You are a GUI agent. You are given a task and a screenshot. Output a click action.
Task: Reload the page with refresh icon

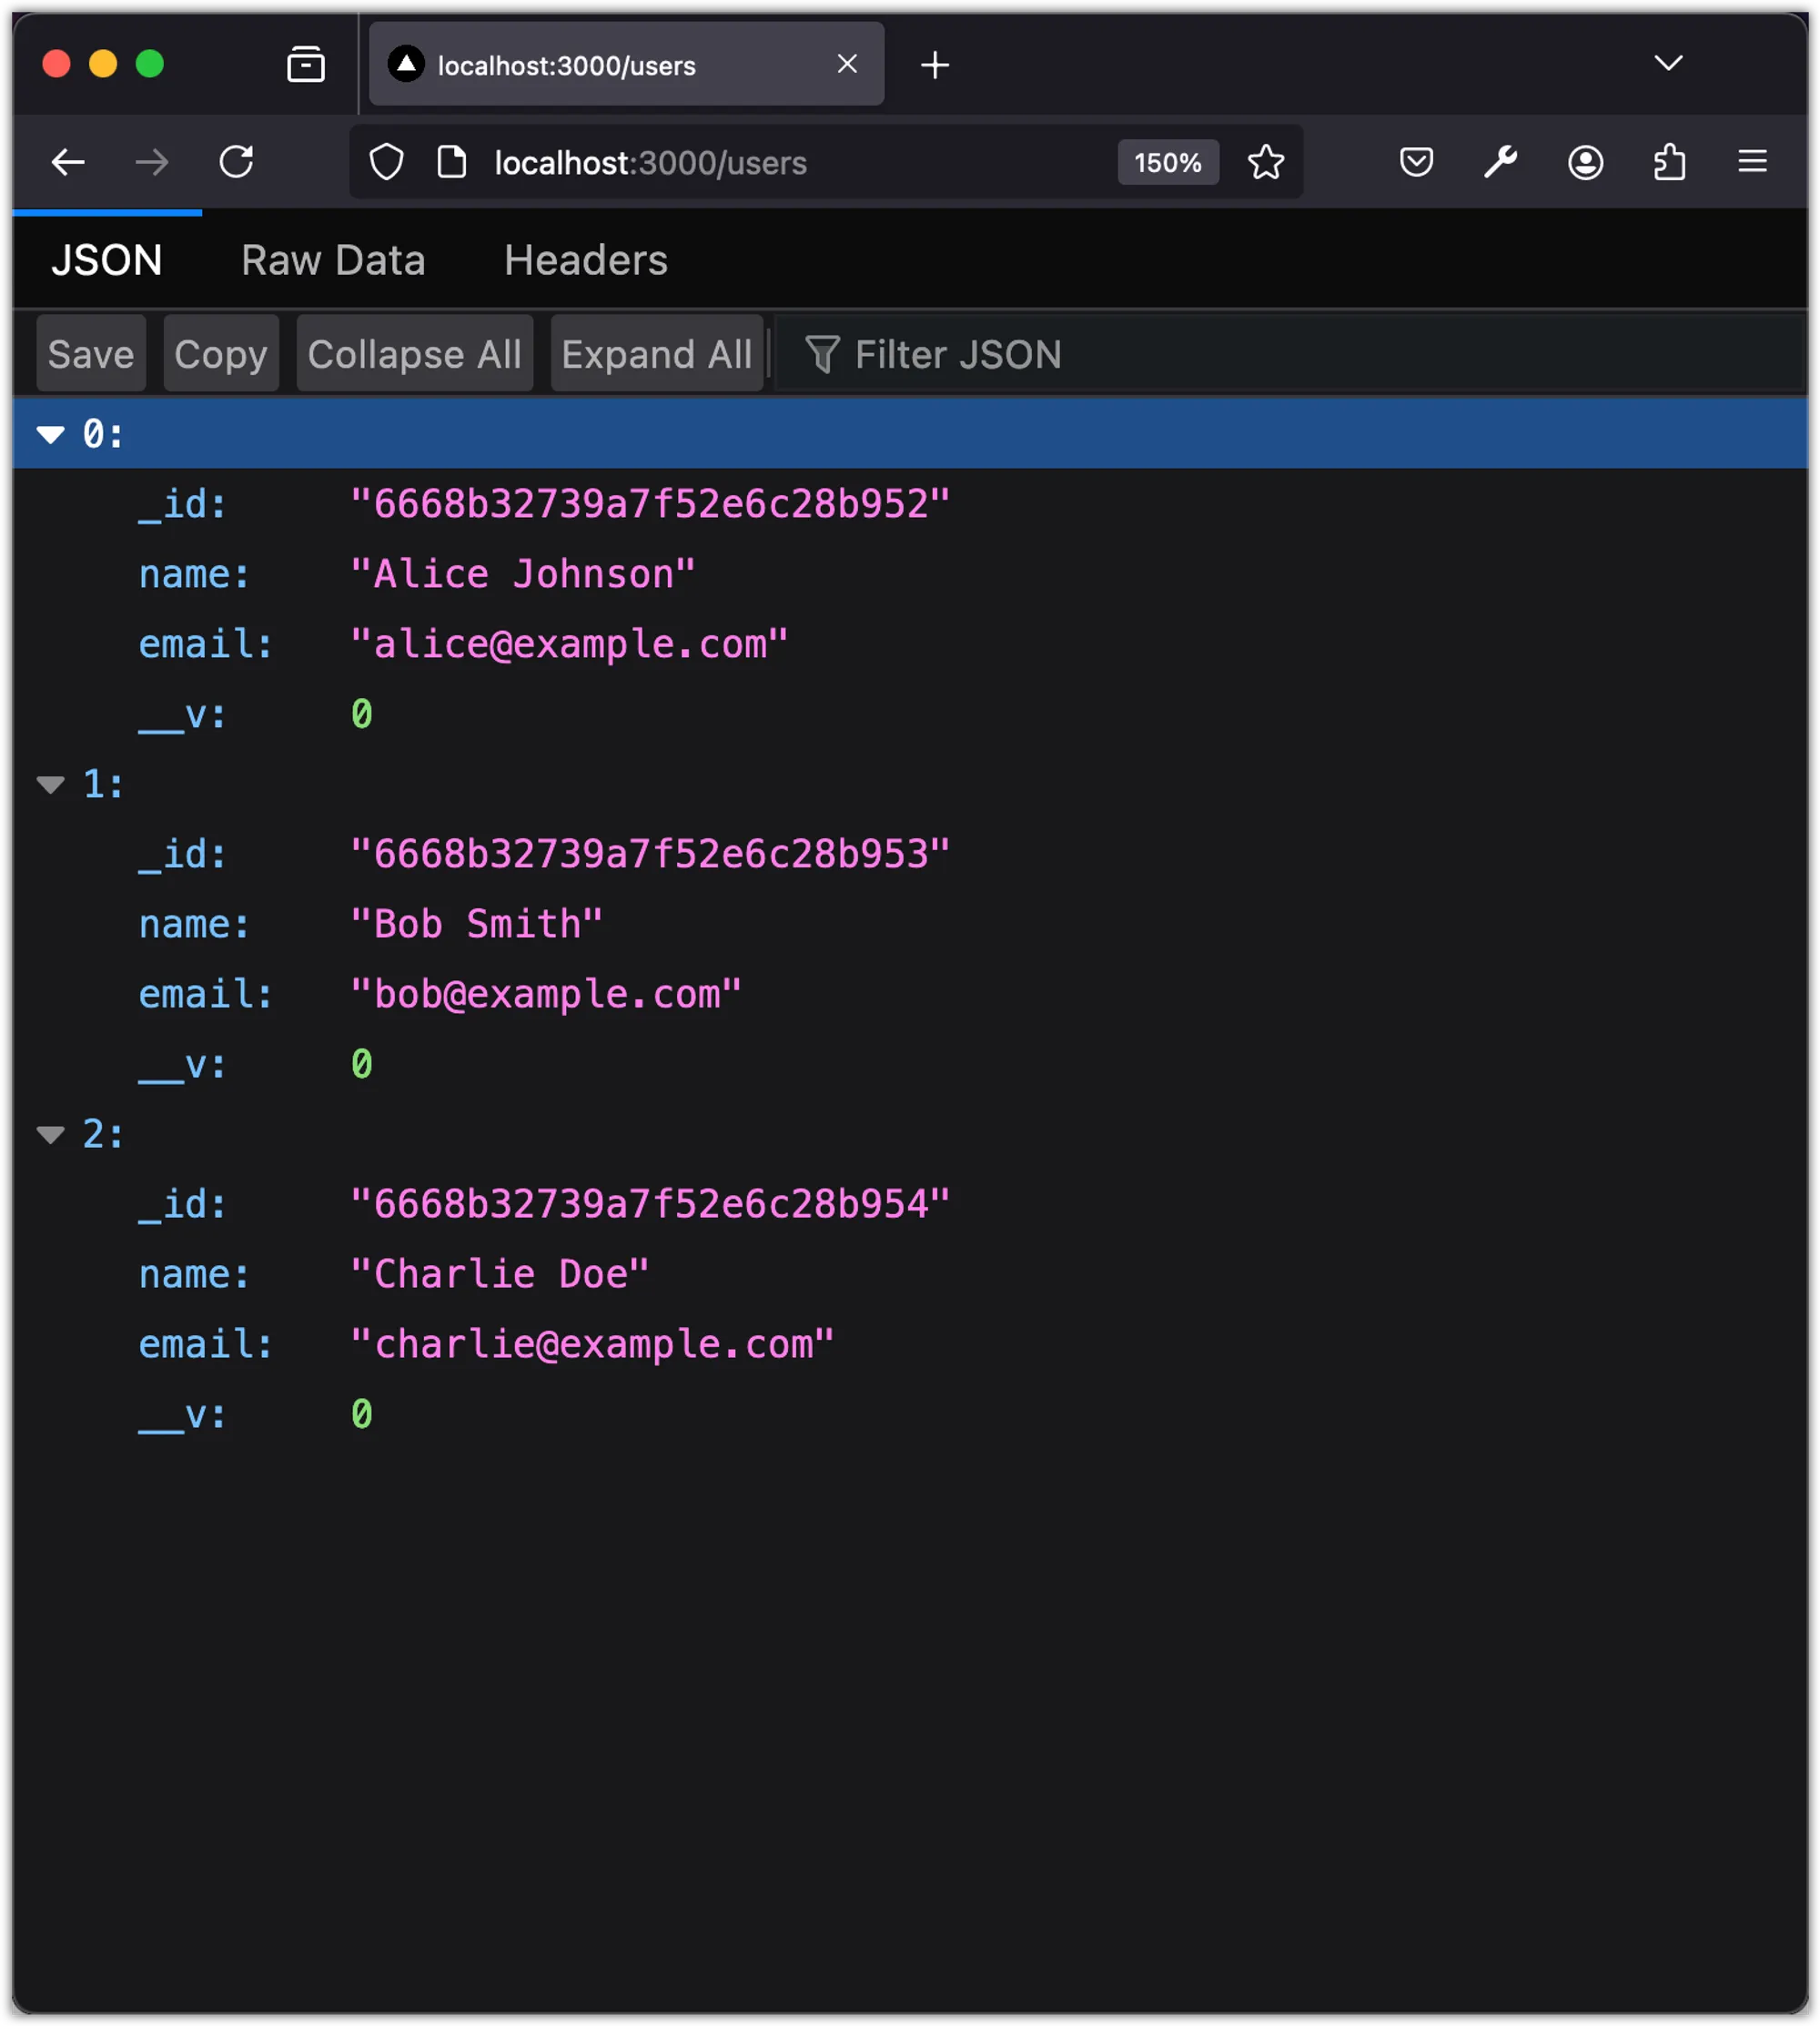(x=237, y=162)
